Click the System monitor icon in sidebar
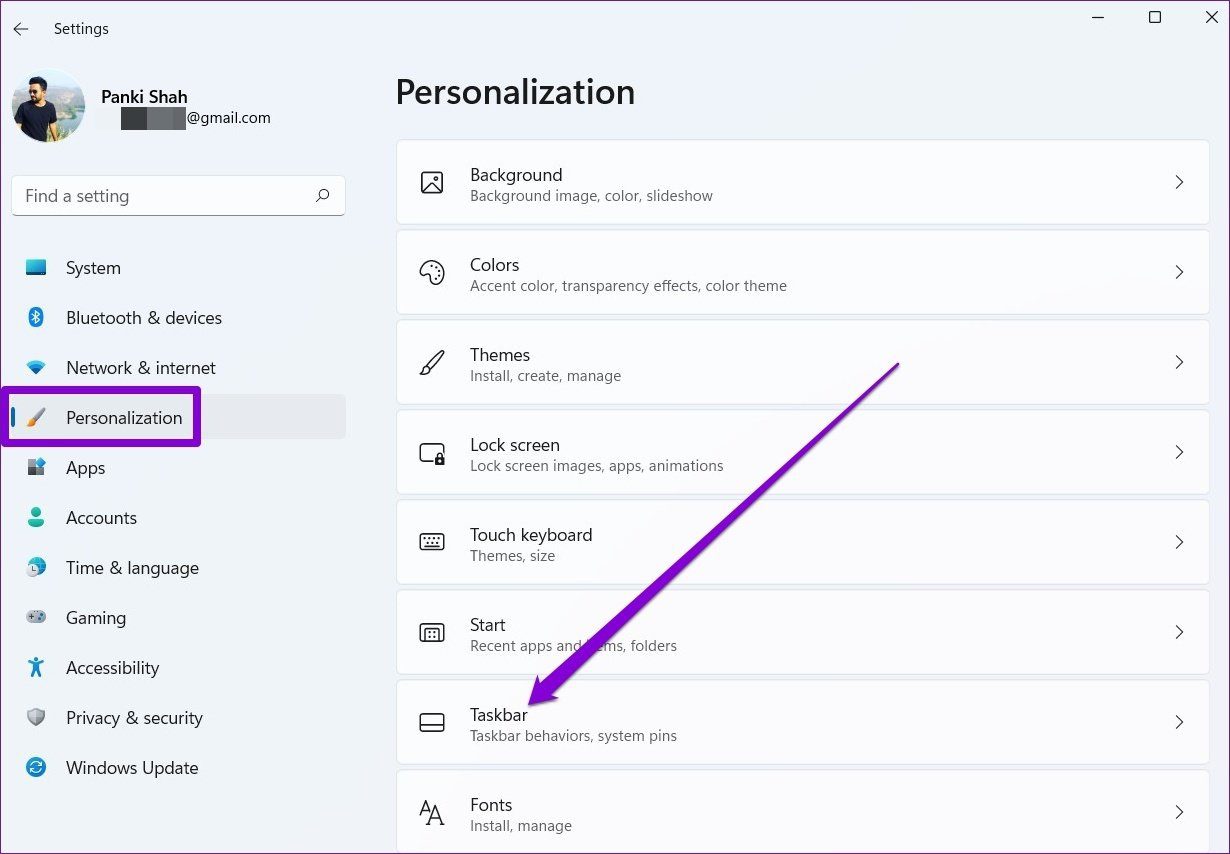 click(36, 268)
